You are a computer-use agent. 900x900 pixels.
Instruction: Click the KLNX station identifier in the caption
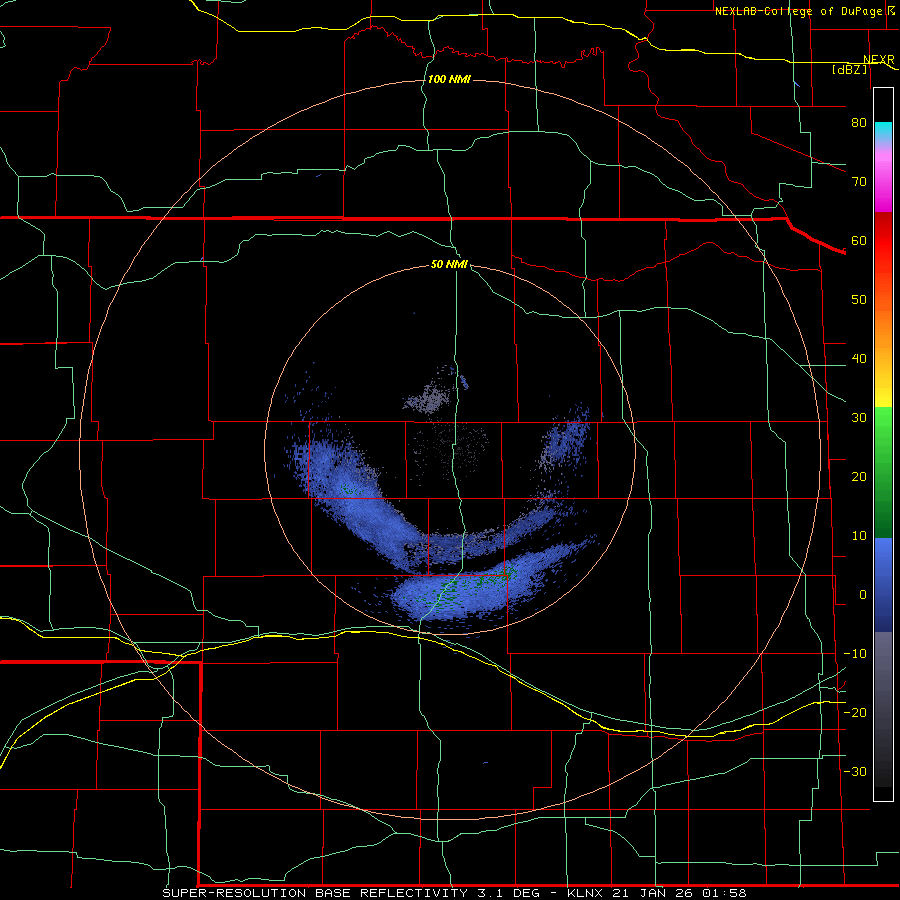pos(584,893)
